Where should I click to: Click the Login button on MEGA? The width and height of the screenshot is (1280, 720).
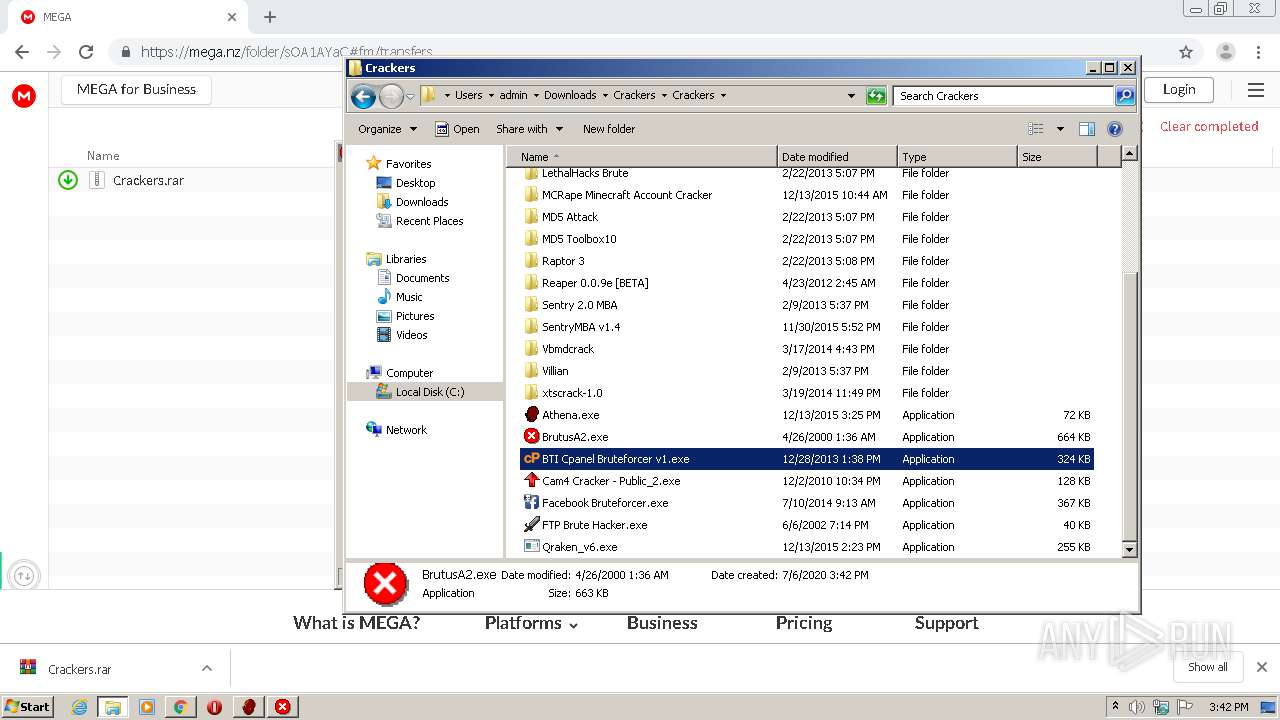click(1179, 89)
